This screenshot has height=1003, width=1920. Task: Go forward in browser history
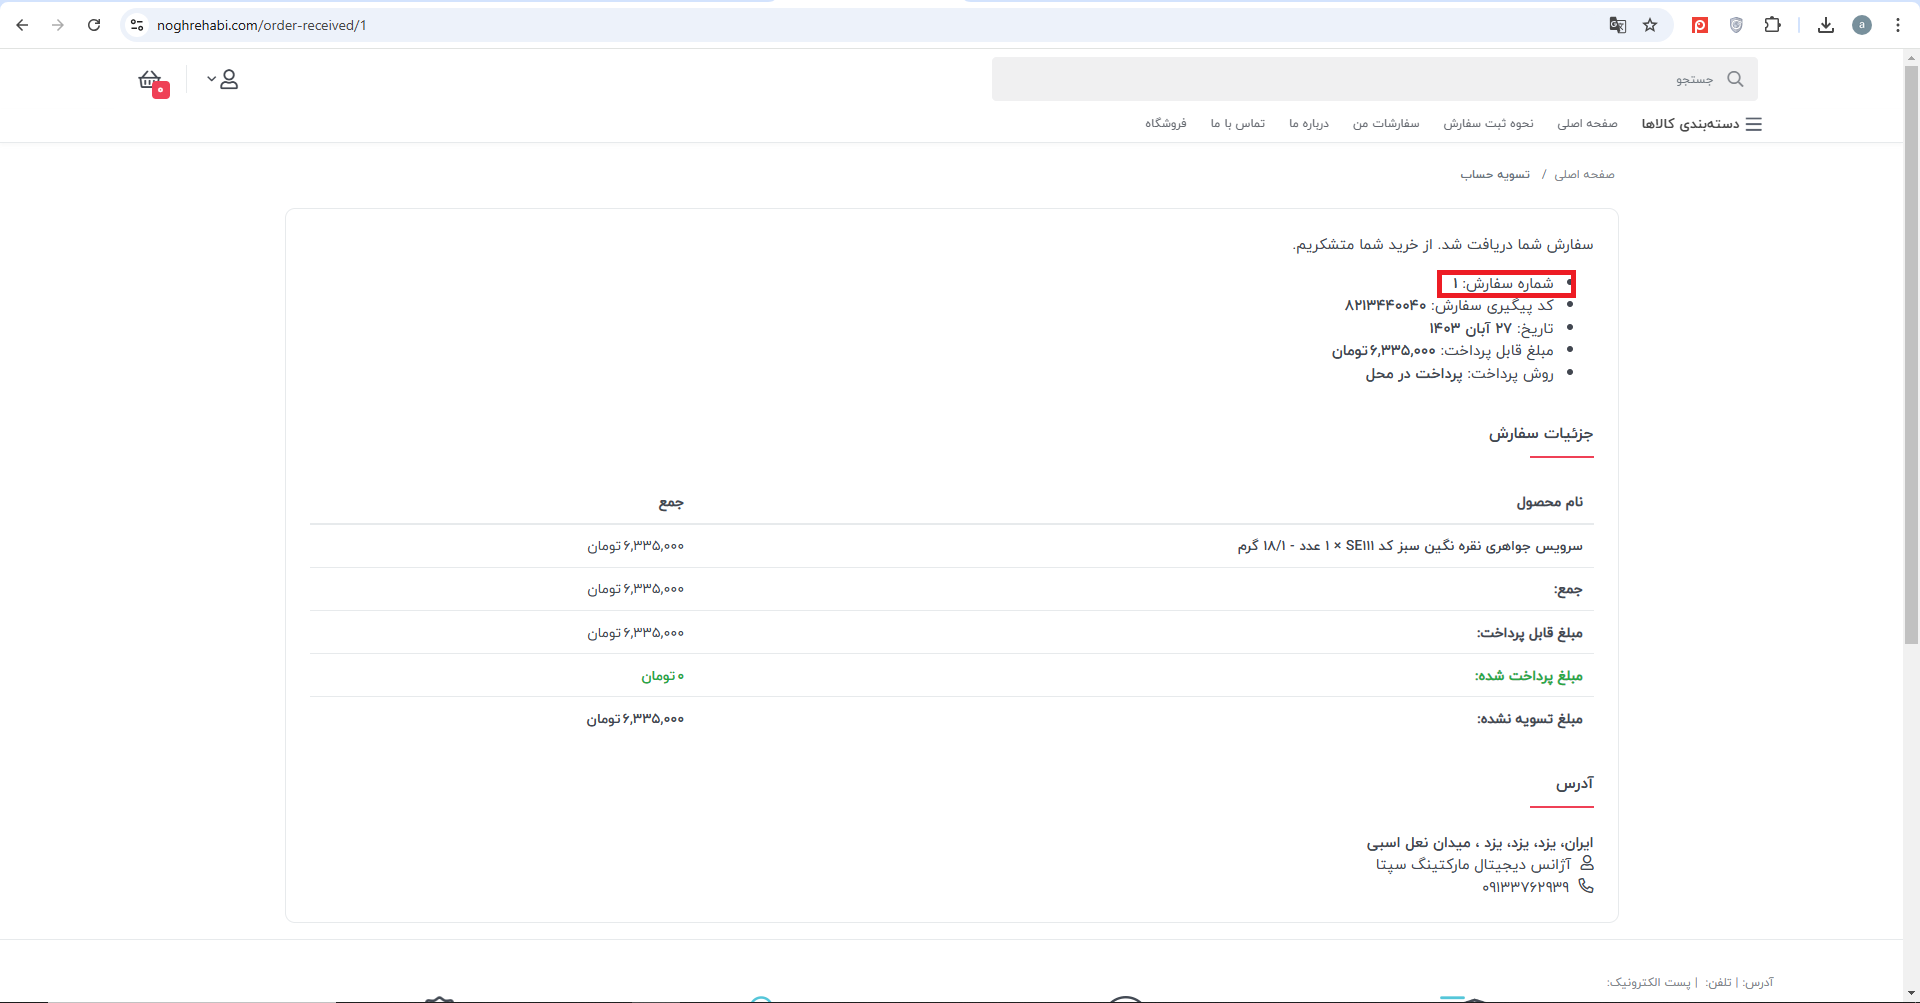click(58, 25)
